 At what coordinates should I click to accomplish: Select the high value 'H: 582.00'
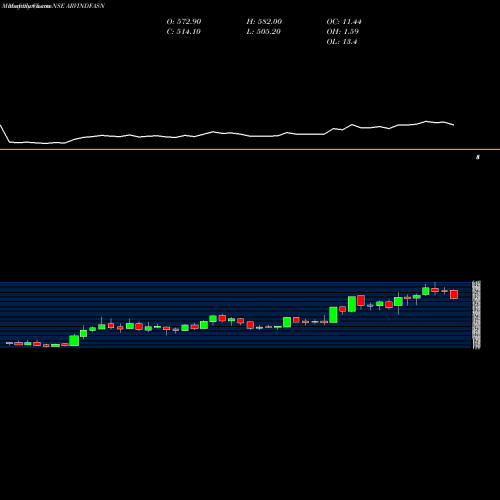click(x=264, y=21)
